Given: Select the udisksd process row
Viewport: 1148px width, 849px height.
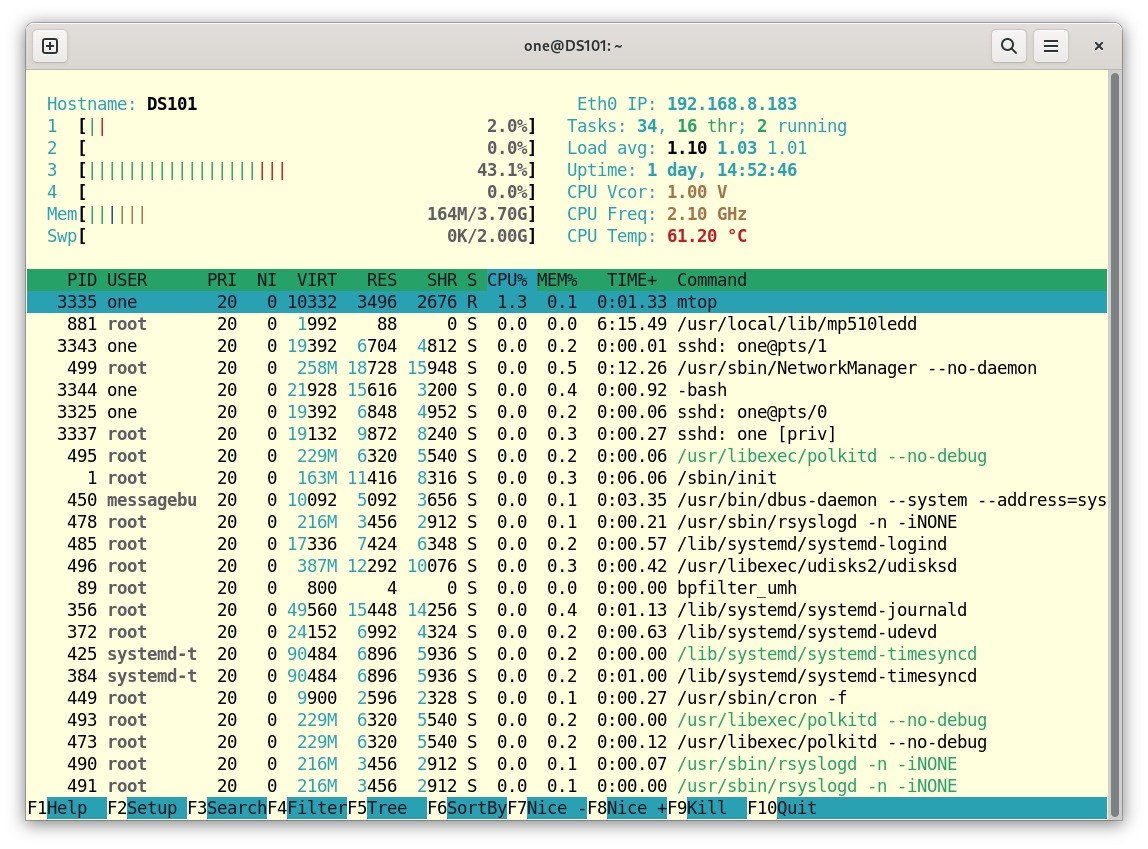Looking at the screenshot, I should pyautogui.click(x=567, y=566).
